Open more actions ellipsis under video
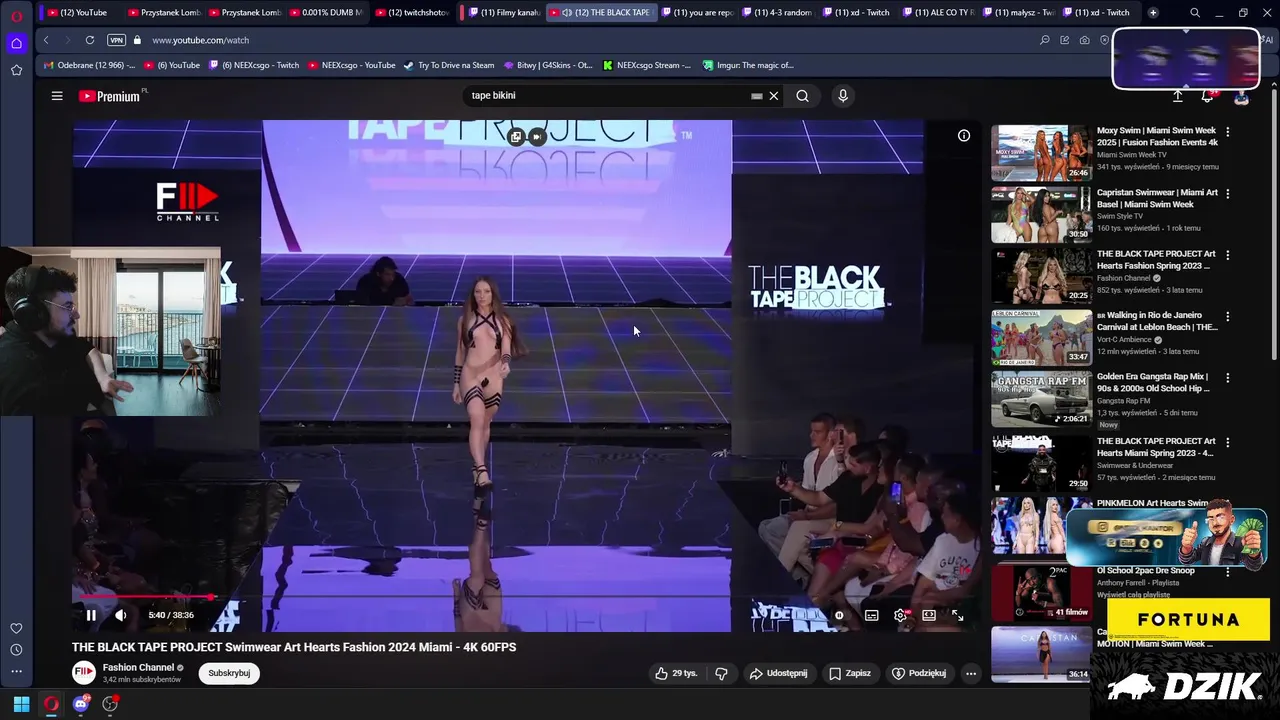This screenshot has height=720, width=1280. pos(970,673)
